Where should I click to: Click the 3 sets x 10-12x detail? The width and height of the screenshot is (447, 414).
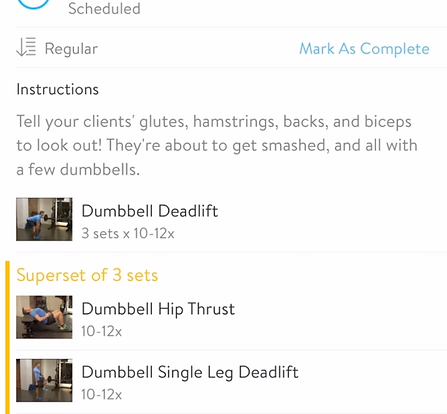(x=128, y=233)
